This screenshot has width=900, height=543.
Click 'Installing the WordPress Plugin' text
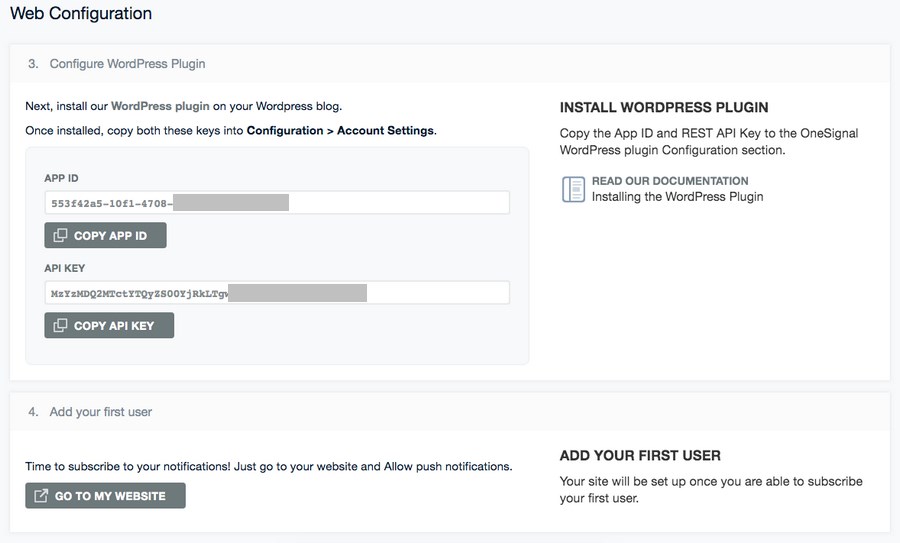point(677,197)
